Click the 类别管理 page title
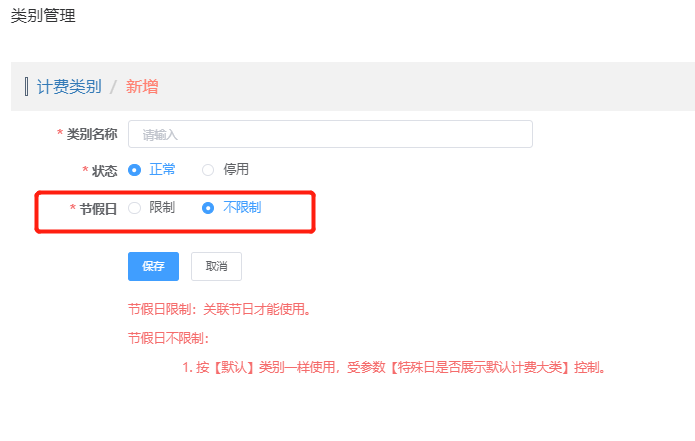695x441 pixels. [43, 16]
